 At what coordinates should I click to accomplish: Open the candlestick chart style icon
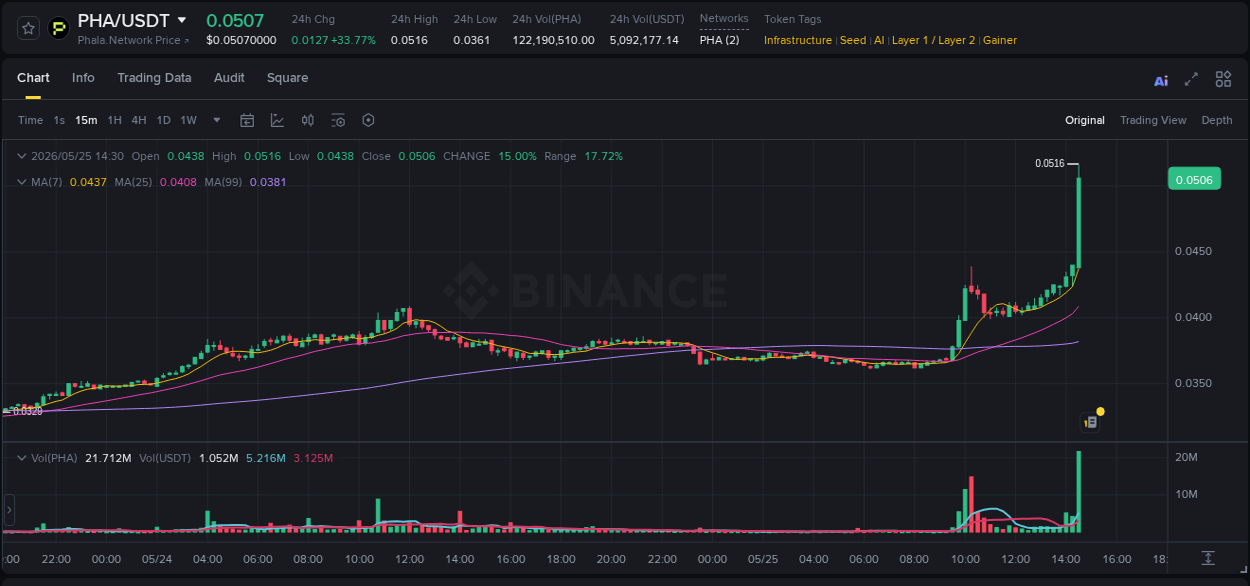point(308,120)
